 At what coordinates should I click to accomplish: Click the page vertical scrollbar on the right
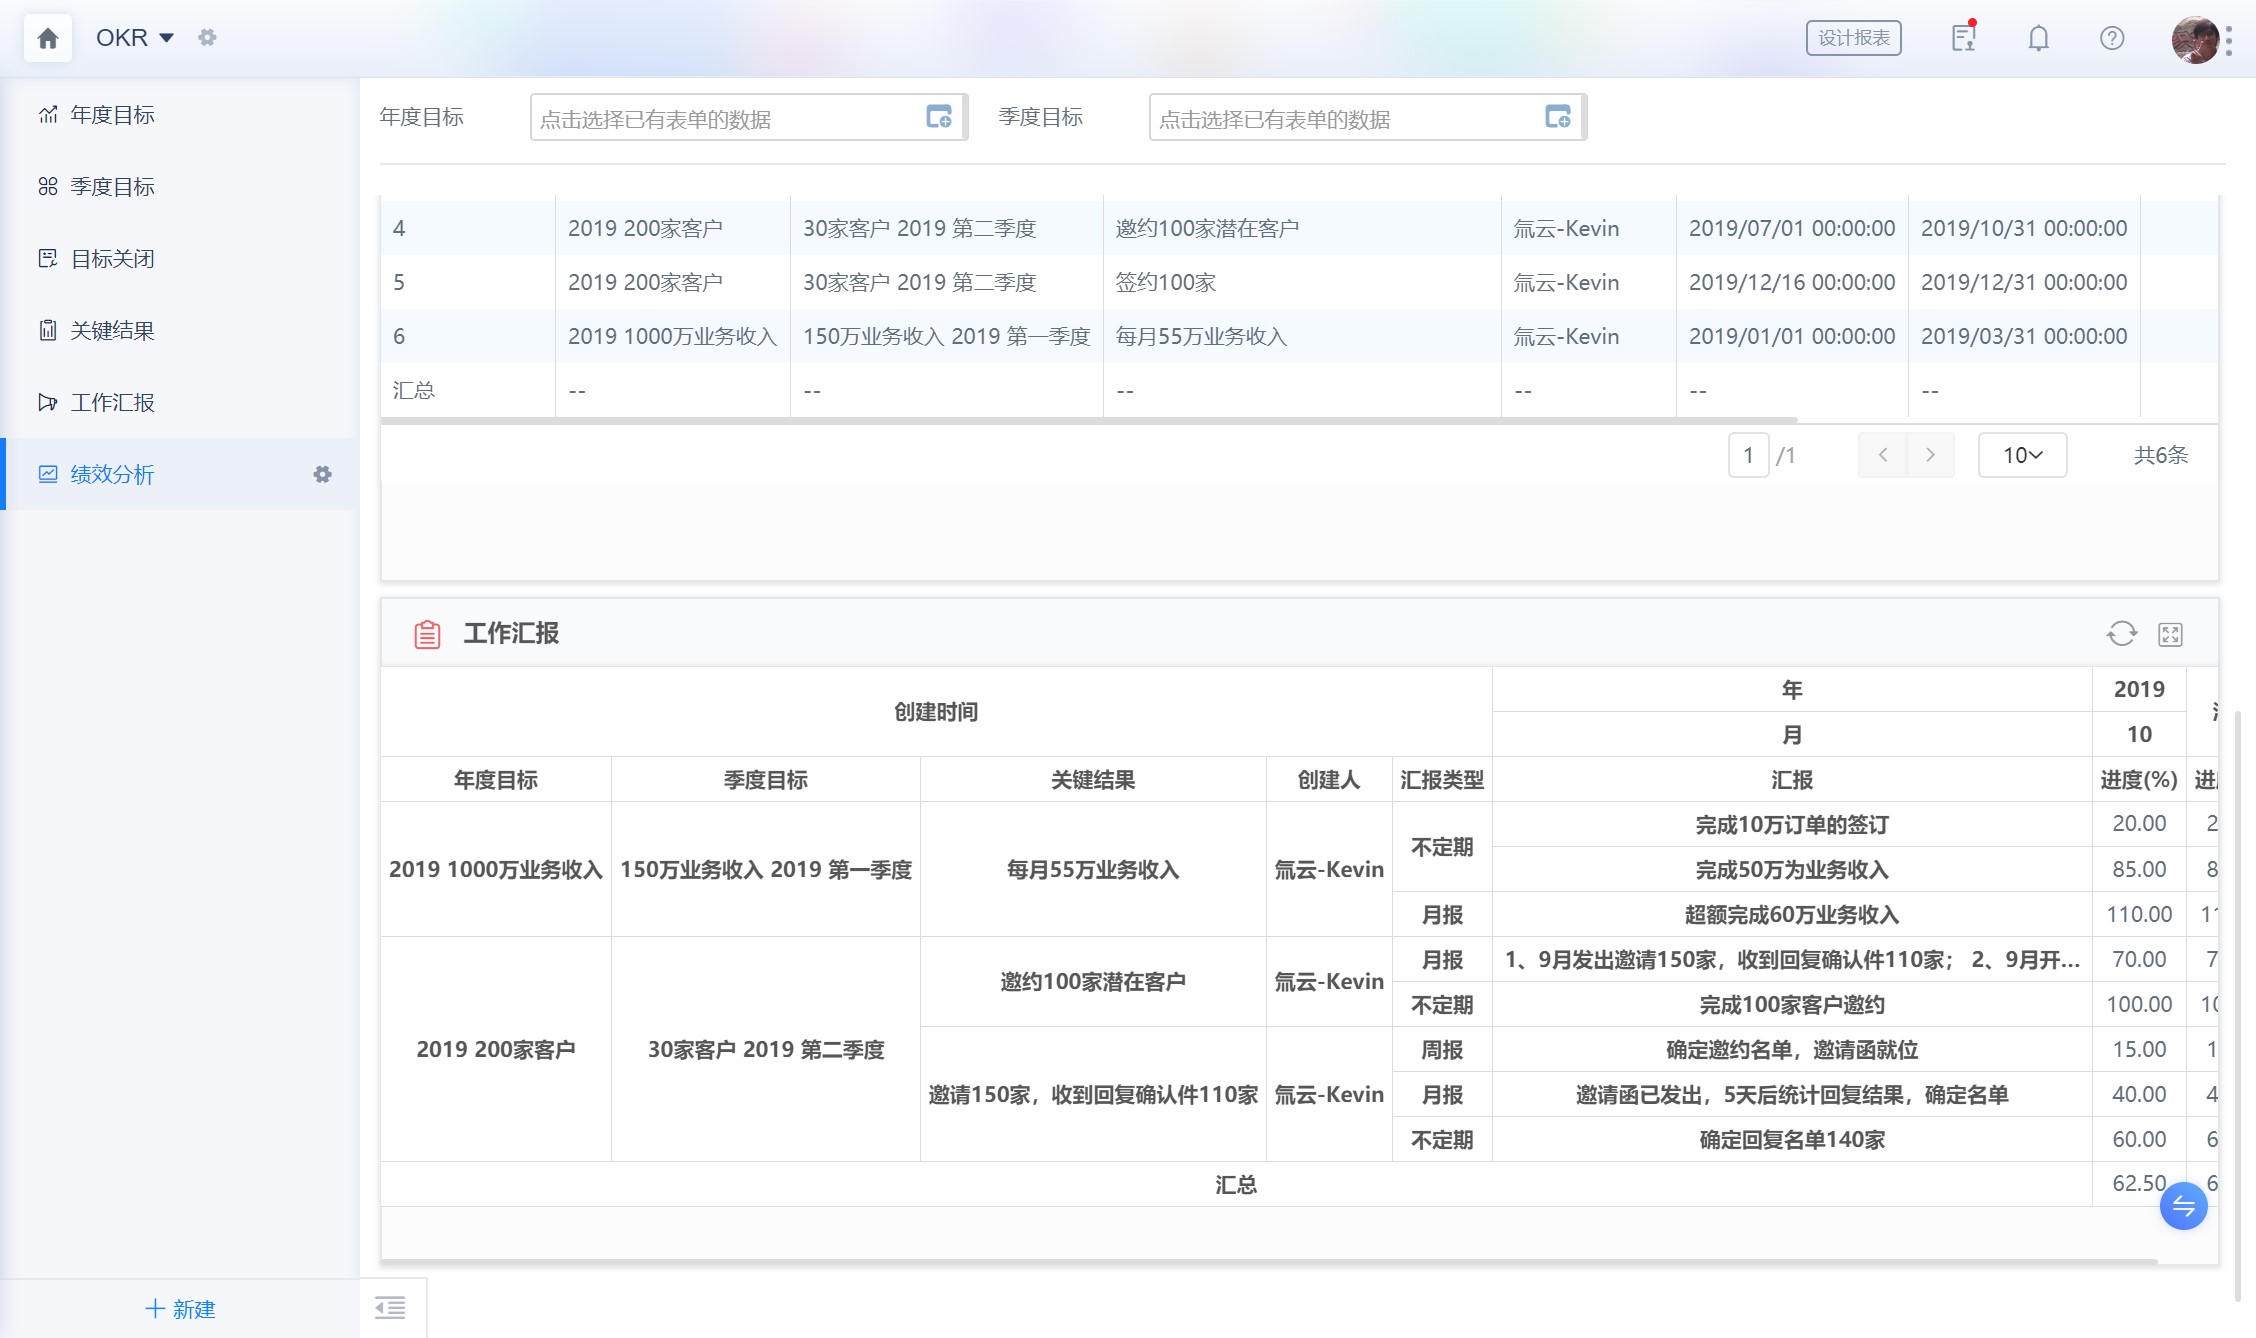point(2238,1005)
